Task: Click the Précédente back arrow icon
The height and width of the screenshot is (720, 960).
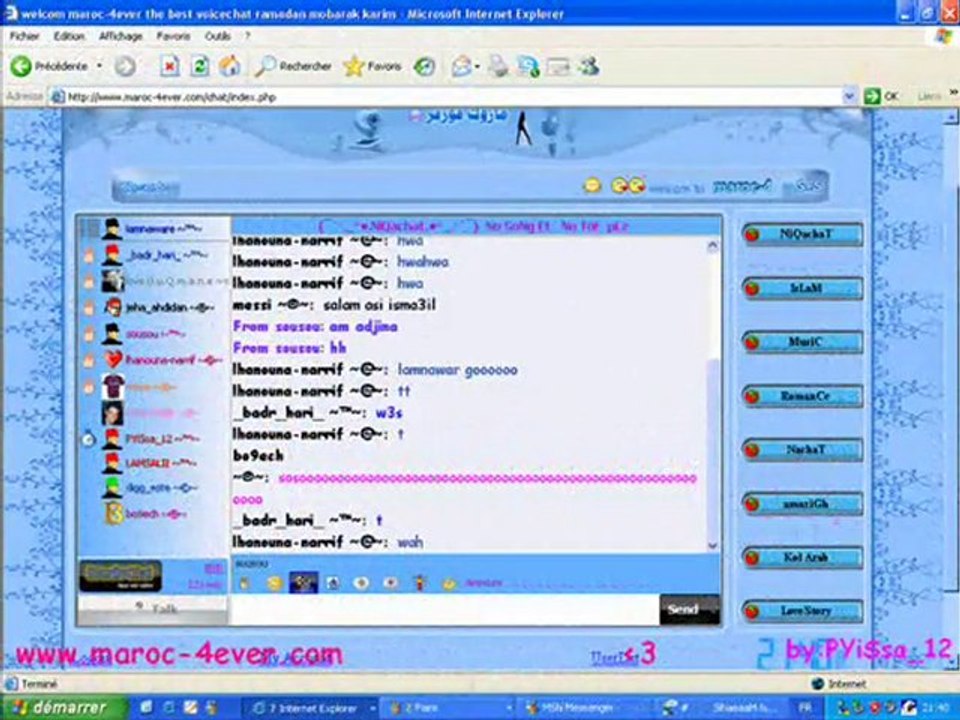Action: [x=21, y=66]
